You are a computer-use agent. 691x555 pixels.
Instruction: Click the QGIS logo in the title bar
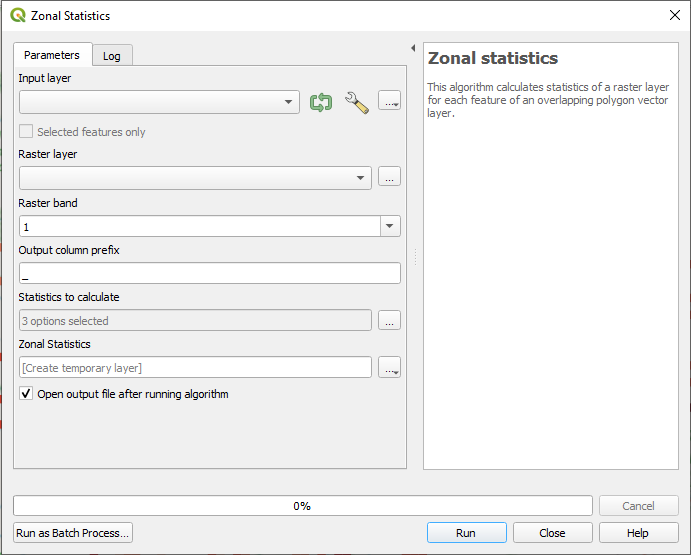click(x=18, y=15)
